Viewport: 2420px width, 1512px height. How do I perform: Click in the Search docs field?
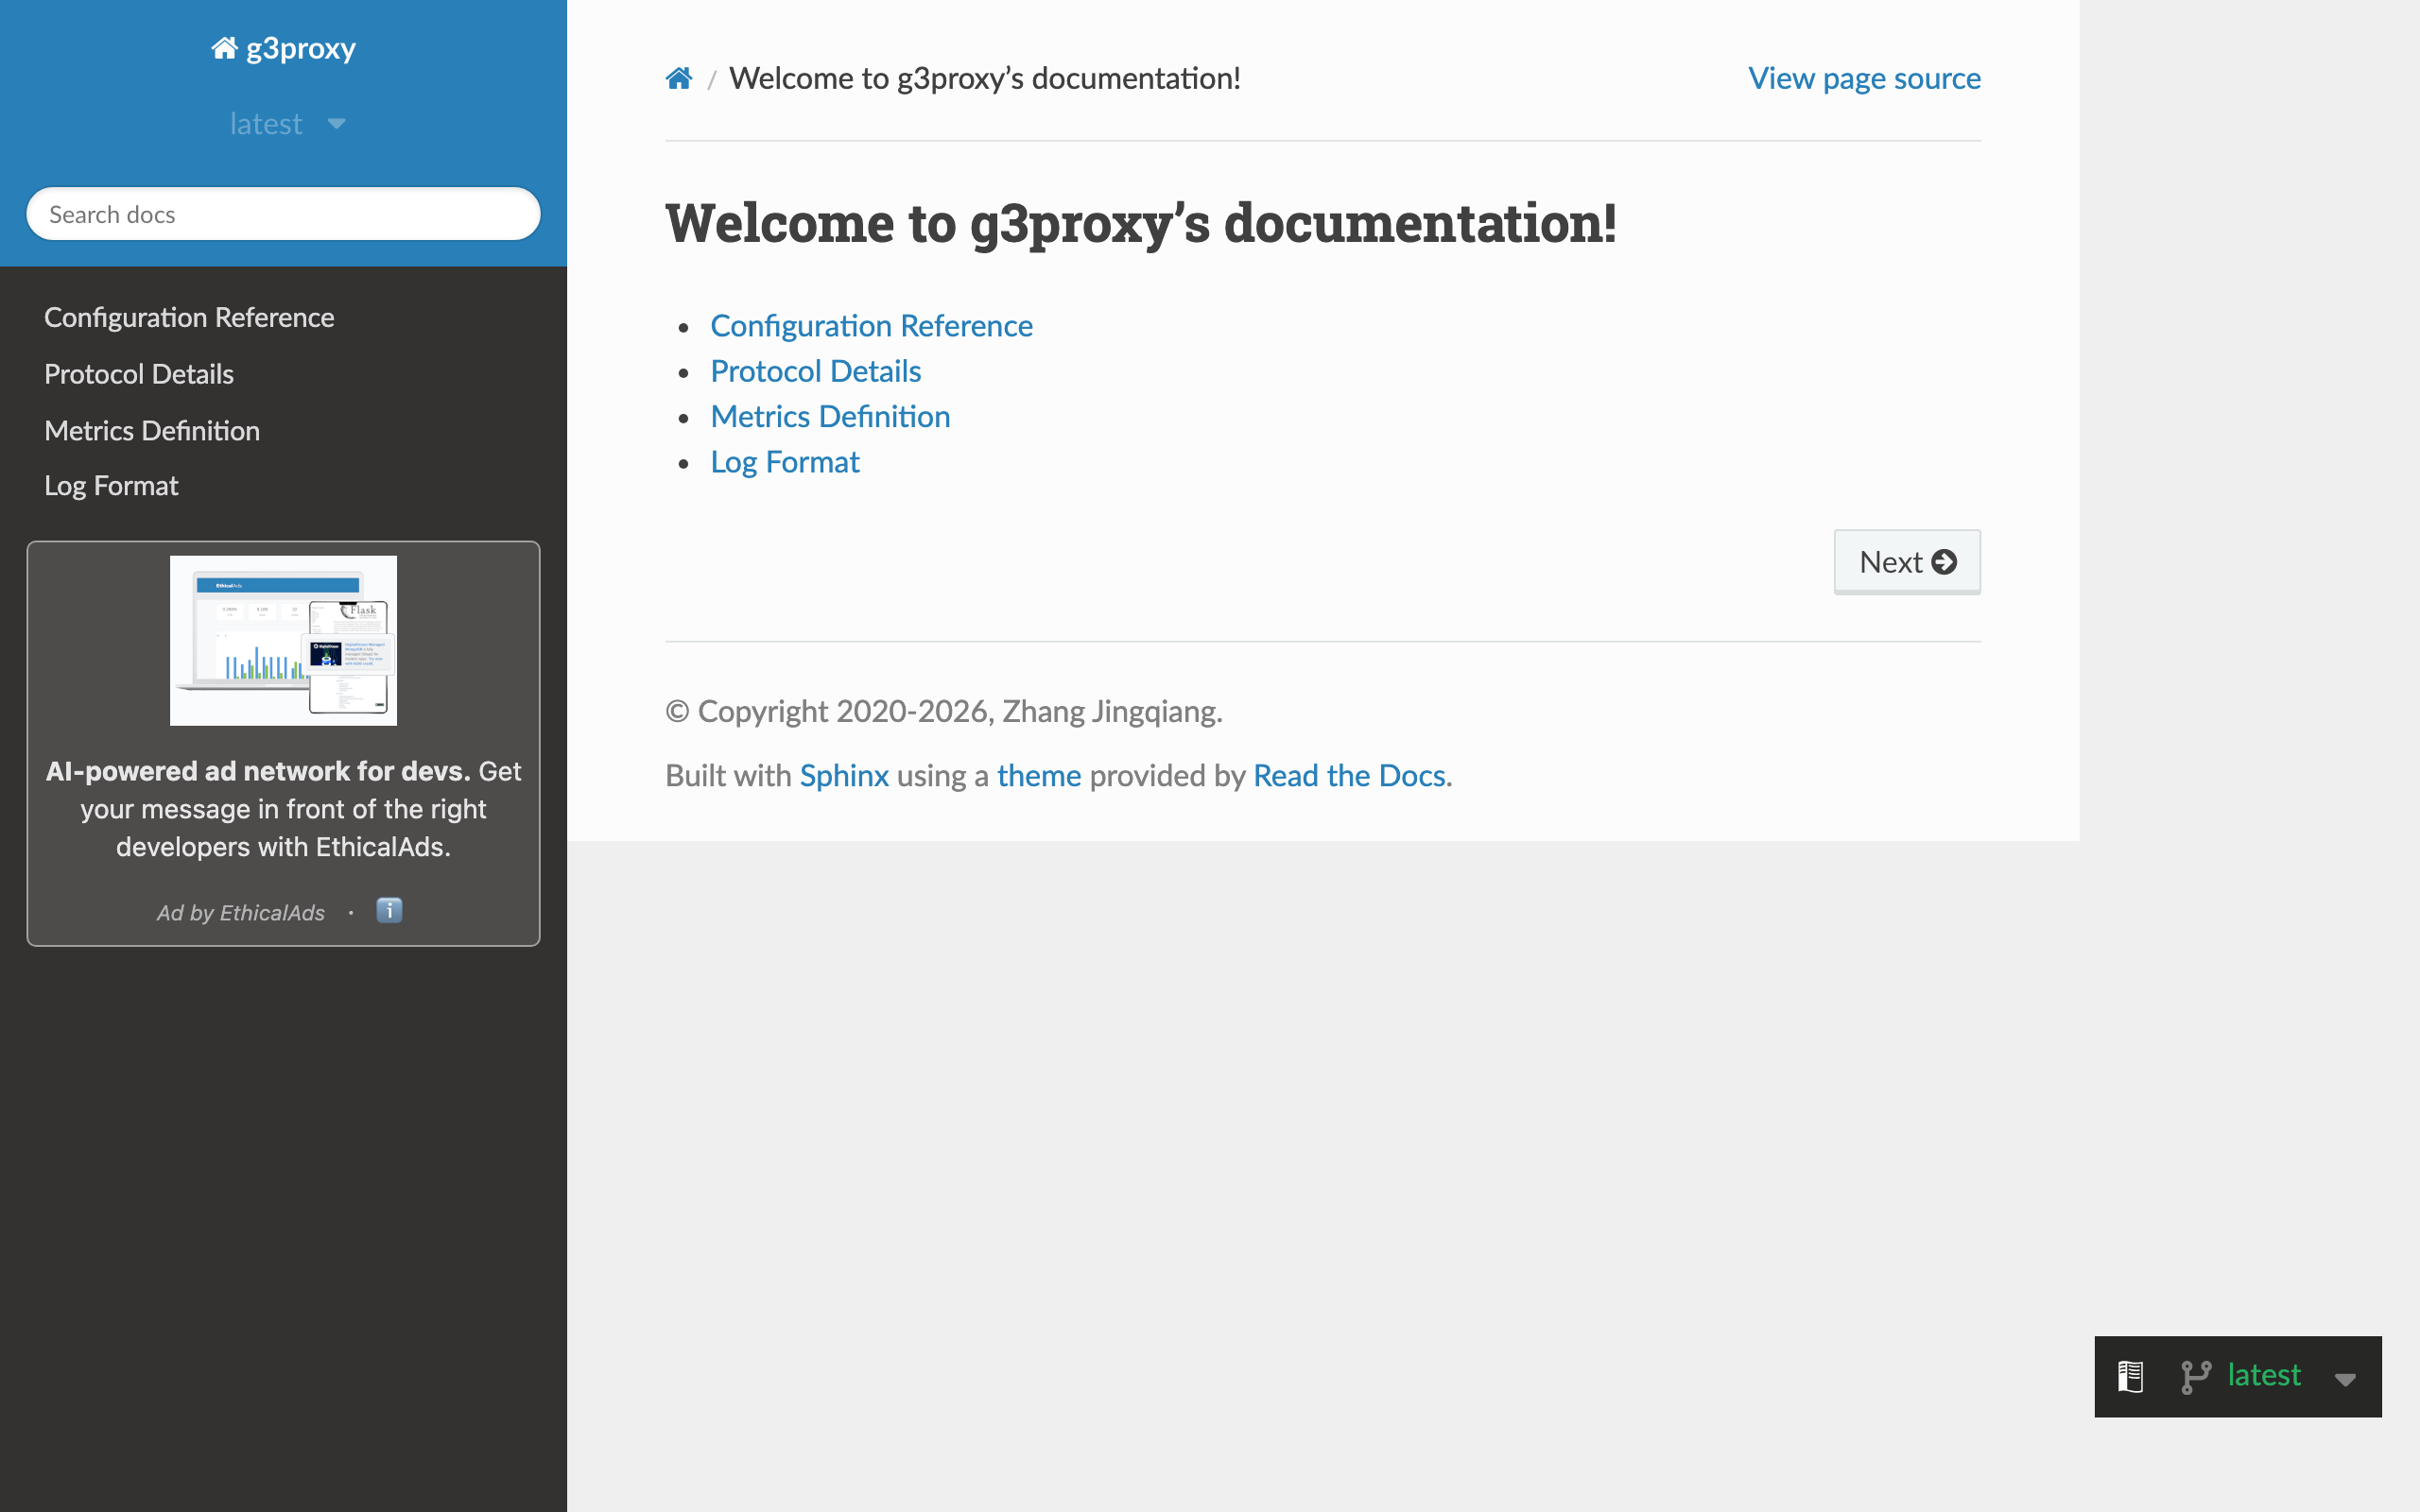[x=284, y=214]
